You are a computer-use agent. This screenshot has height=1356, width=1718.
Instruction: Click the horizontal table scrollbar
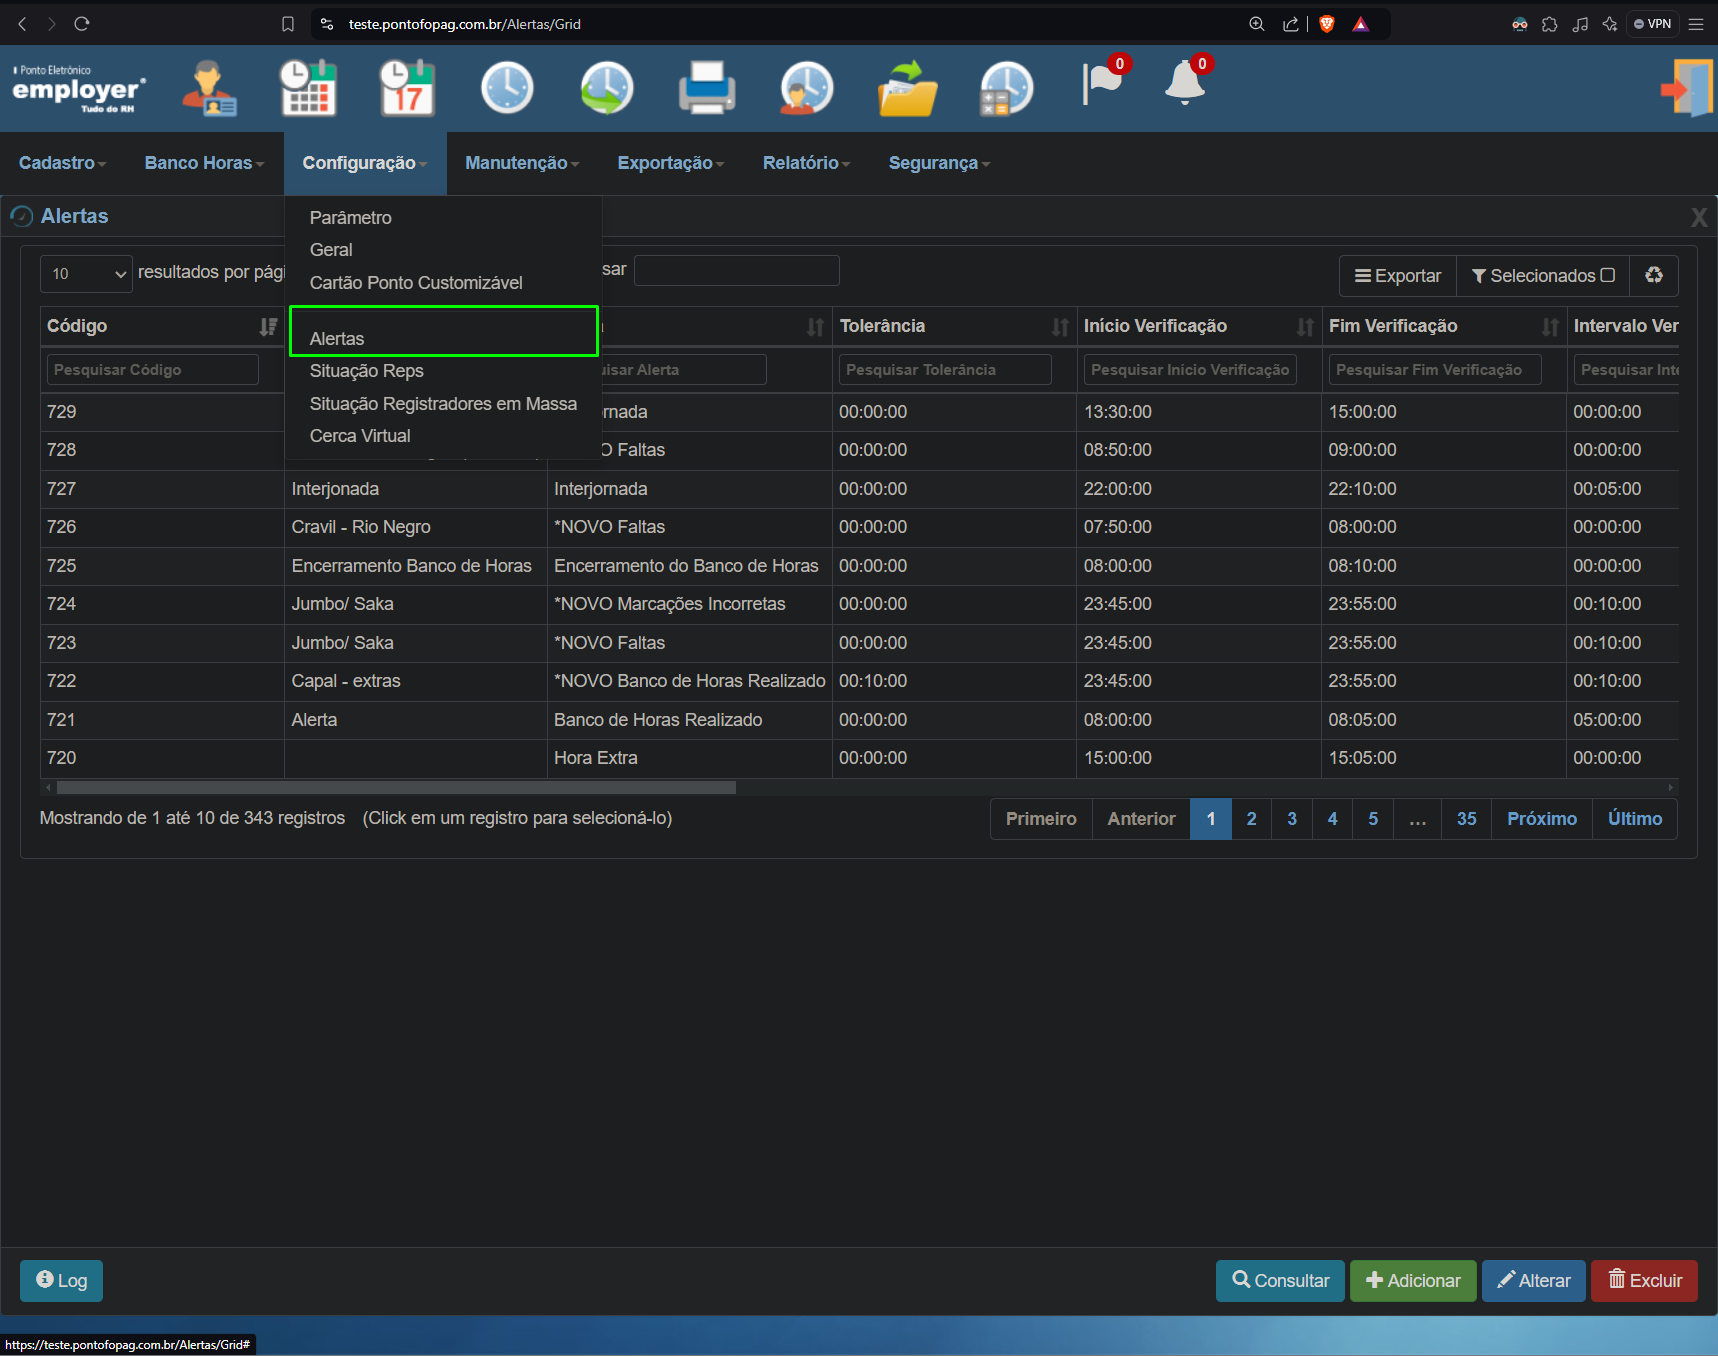point(396,787)
